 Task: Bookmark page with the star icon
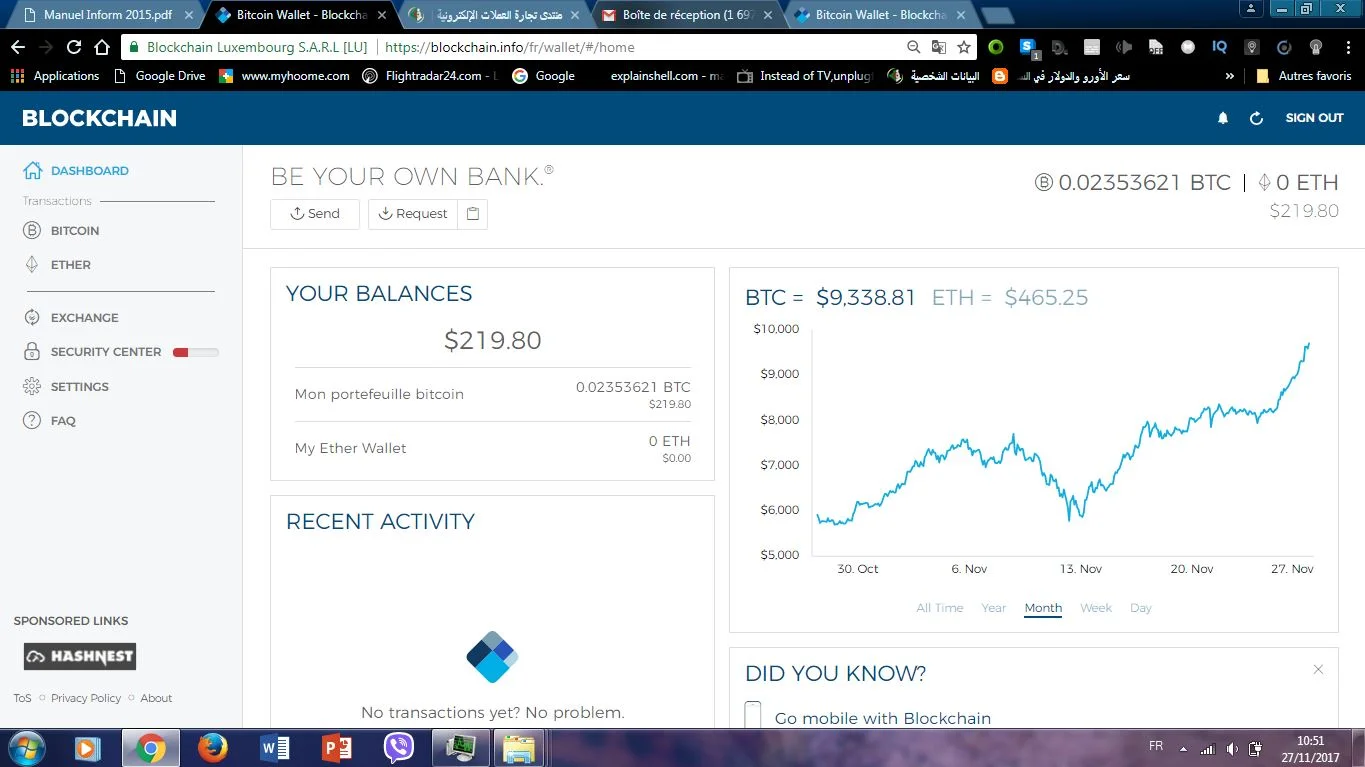[x=963, y=47]
